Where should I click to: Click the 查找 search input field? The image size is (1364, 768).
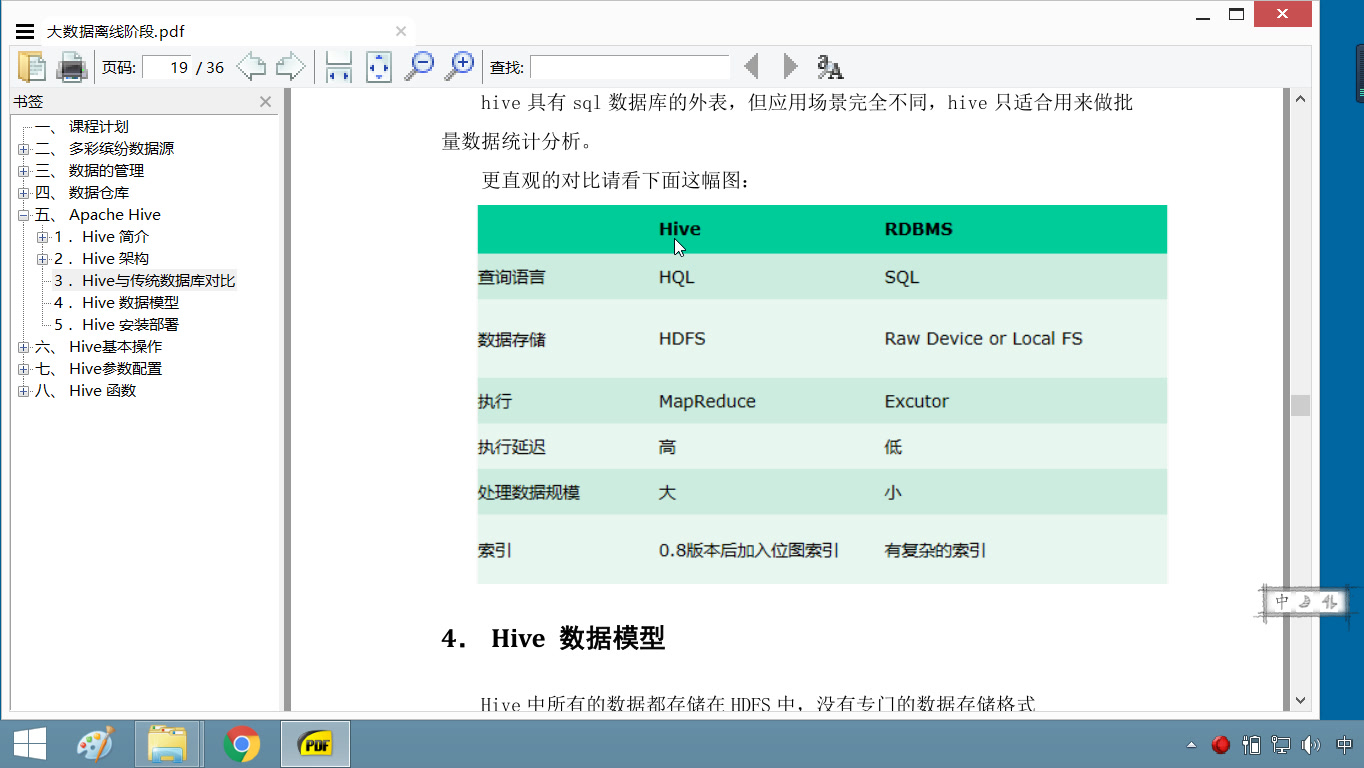(x=630, y=66)
